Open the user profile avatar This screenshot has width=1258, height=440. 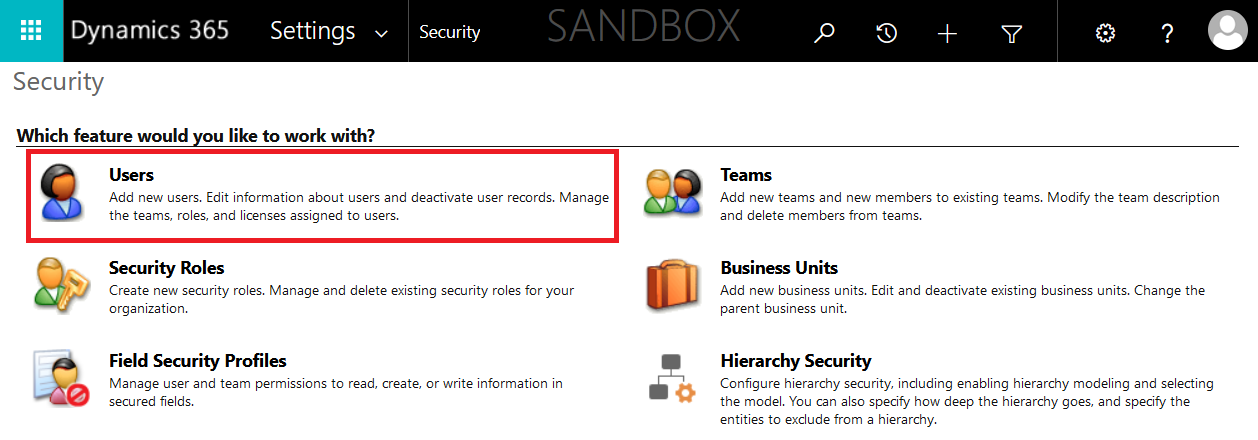(1227, 31)
